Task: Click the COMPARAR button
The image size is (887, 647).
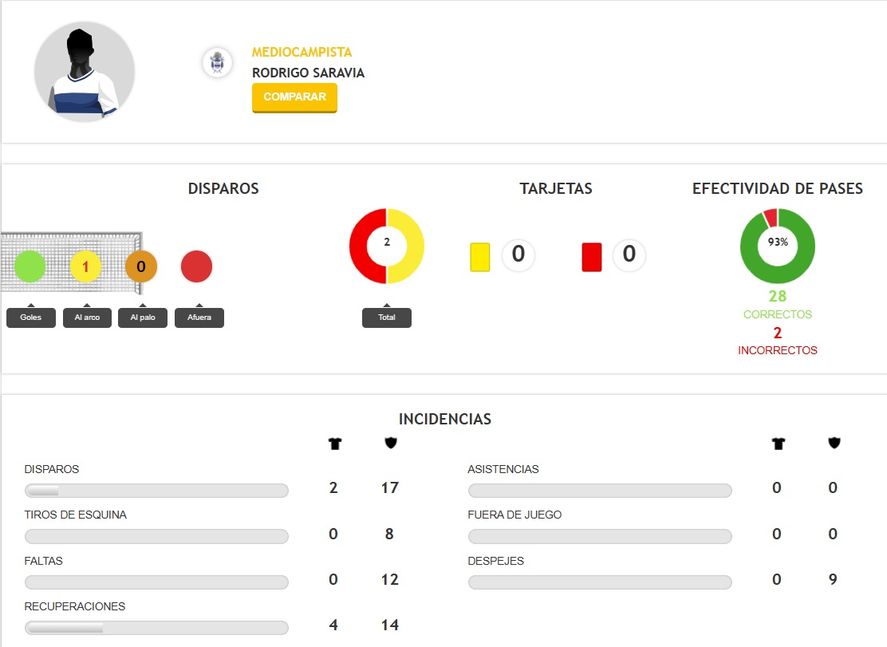Action: (294, 97)
